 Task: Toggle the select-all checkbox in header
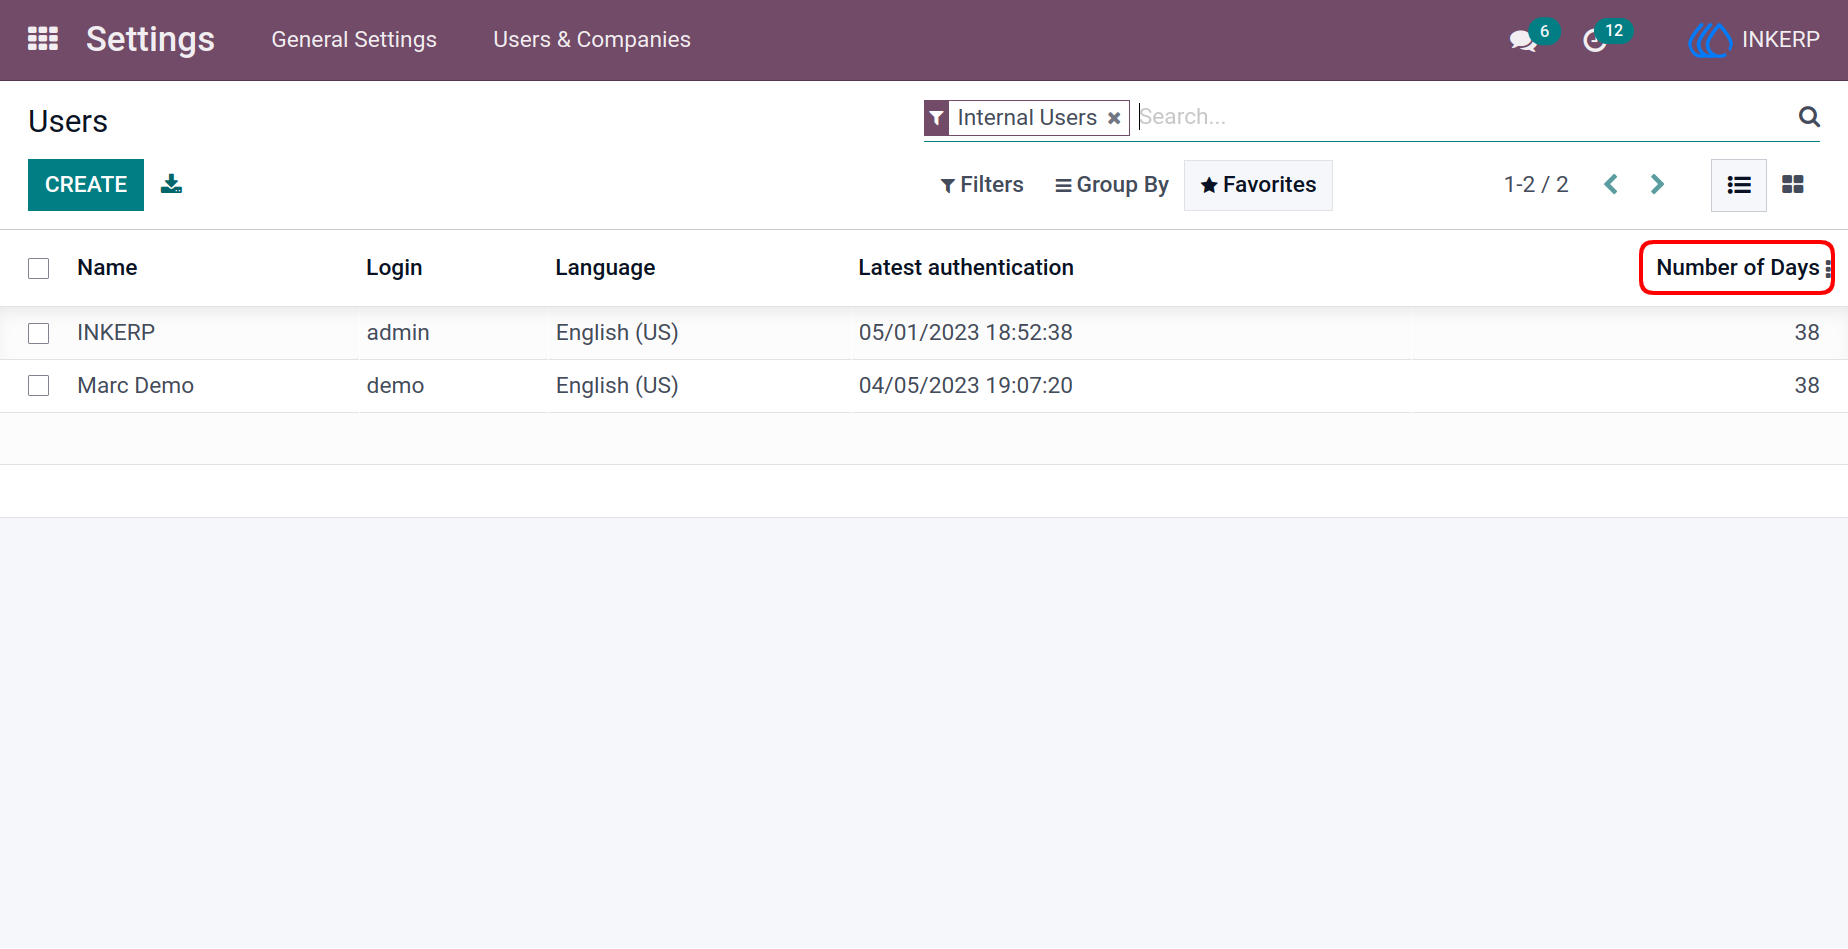tap(39, 268)
